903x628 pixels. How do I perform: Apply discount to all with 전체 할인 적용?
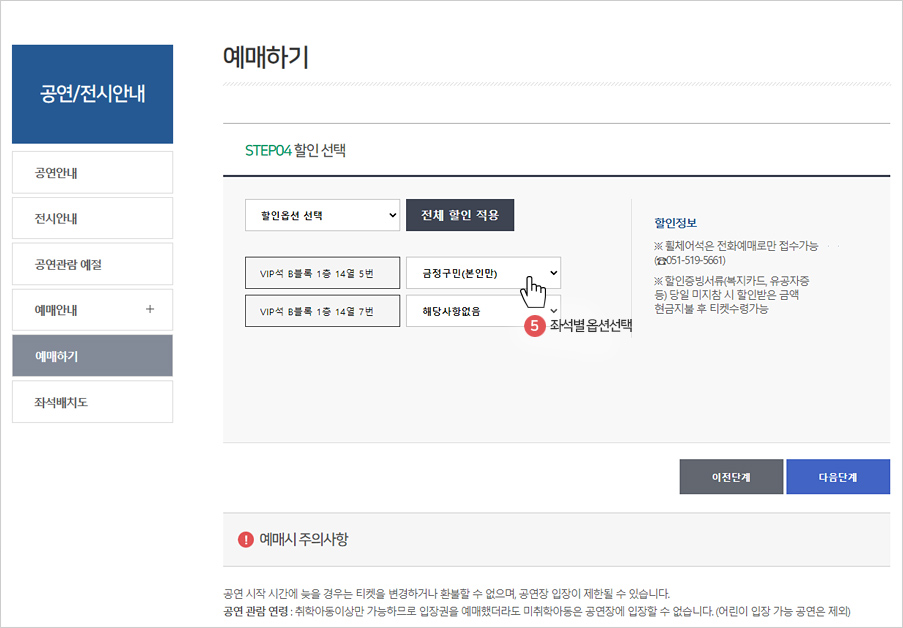(460, 215)
